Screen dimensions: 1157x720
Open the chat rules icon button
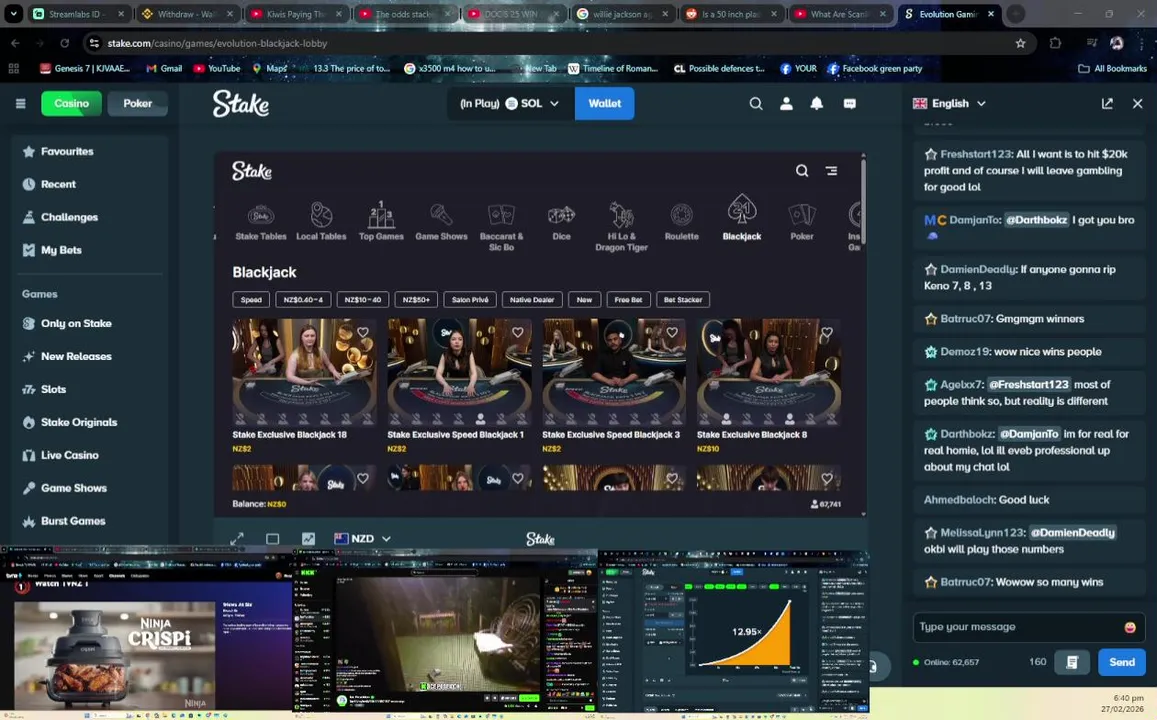1072,662
